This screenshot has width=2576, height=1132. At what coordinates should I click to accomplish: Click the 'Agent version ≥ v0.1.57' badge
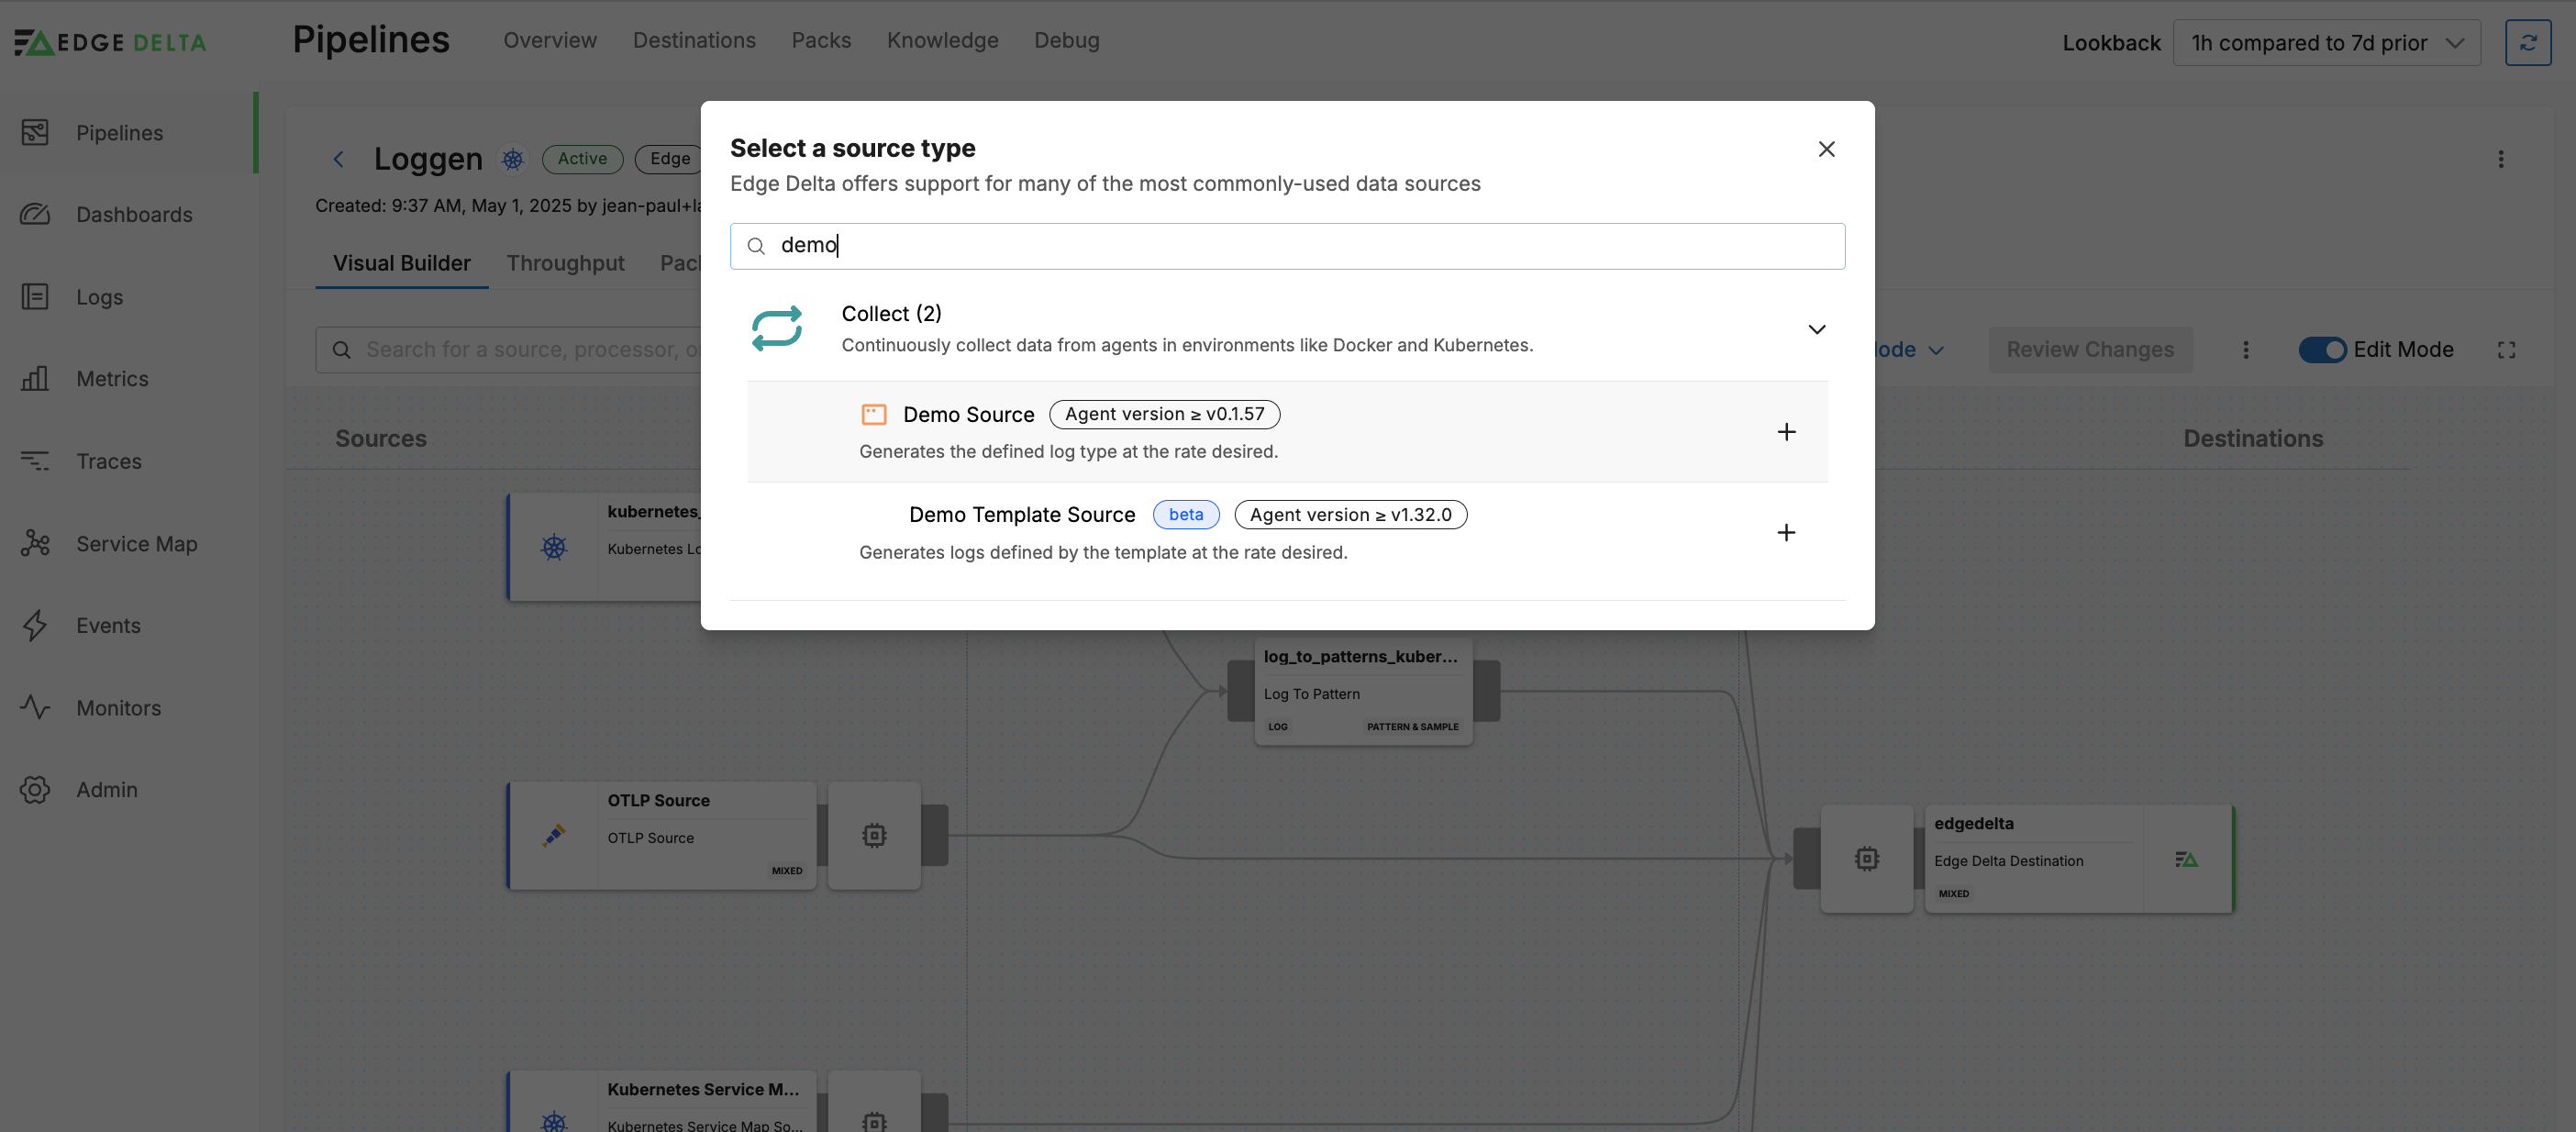[1164, 414]
